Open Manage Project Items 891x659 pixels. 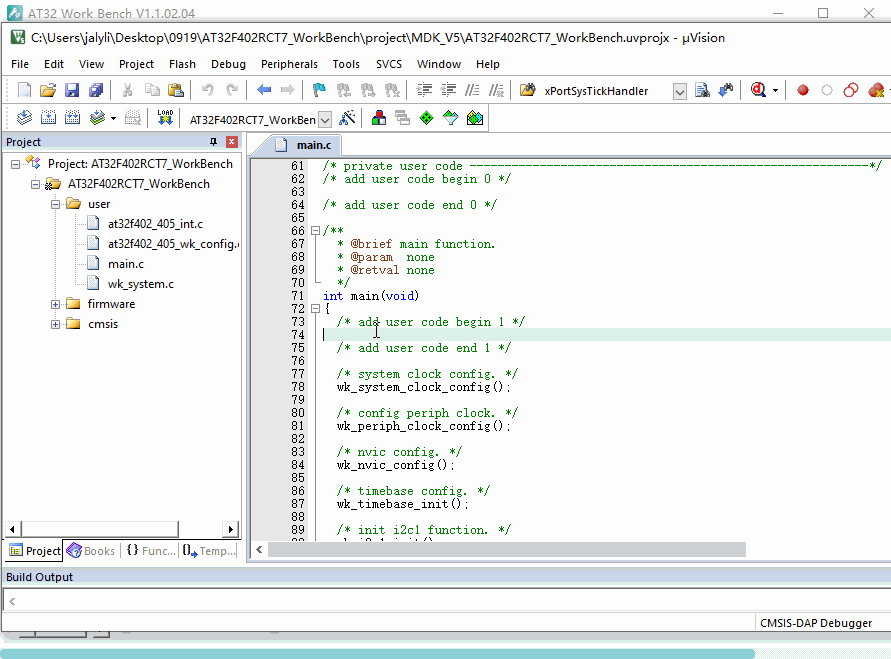coord(379,118)
